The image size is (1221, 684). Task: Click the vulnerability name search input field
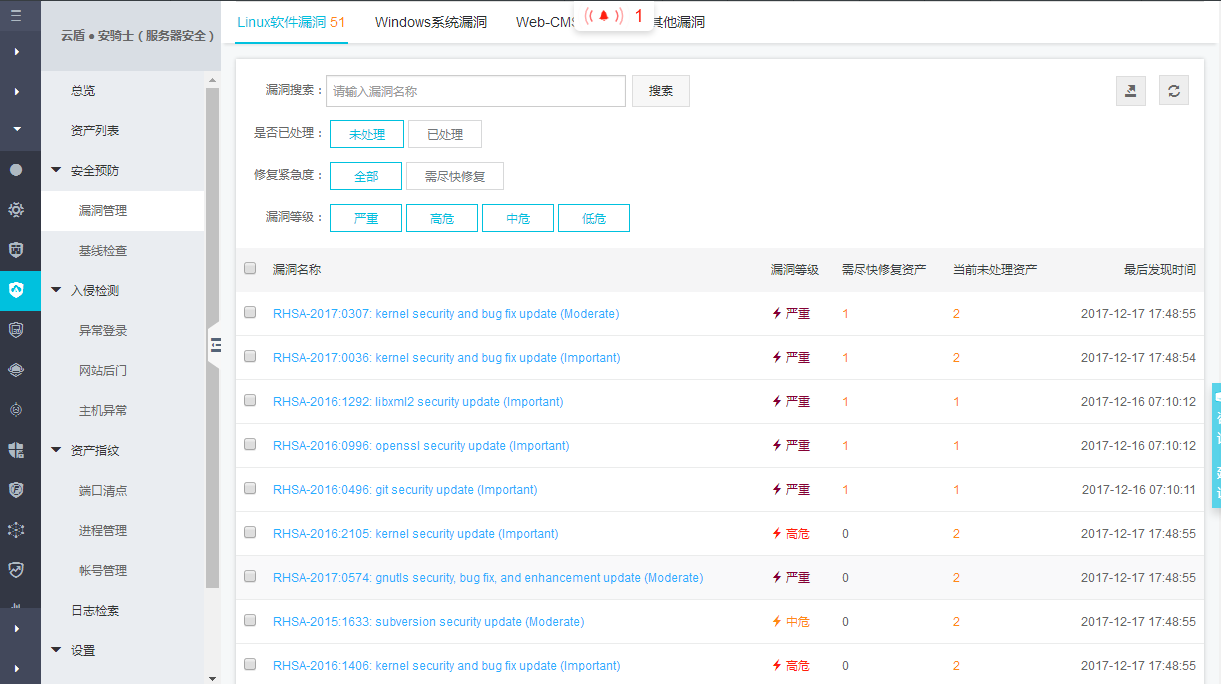(x=476, y=90)
